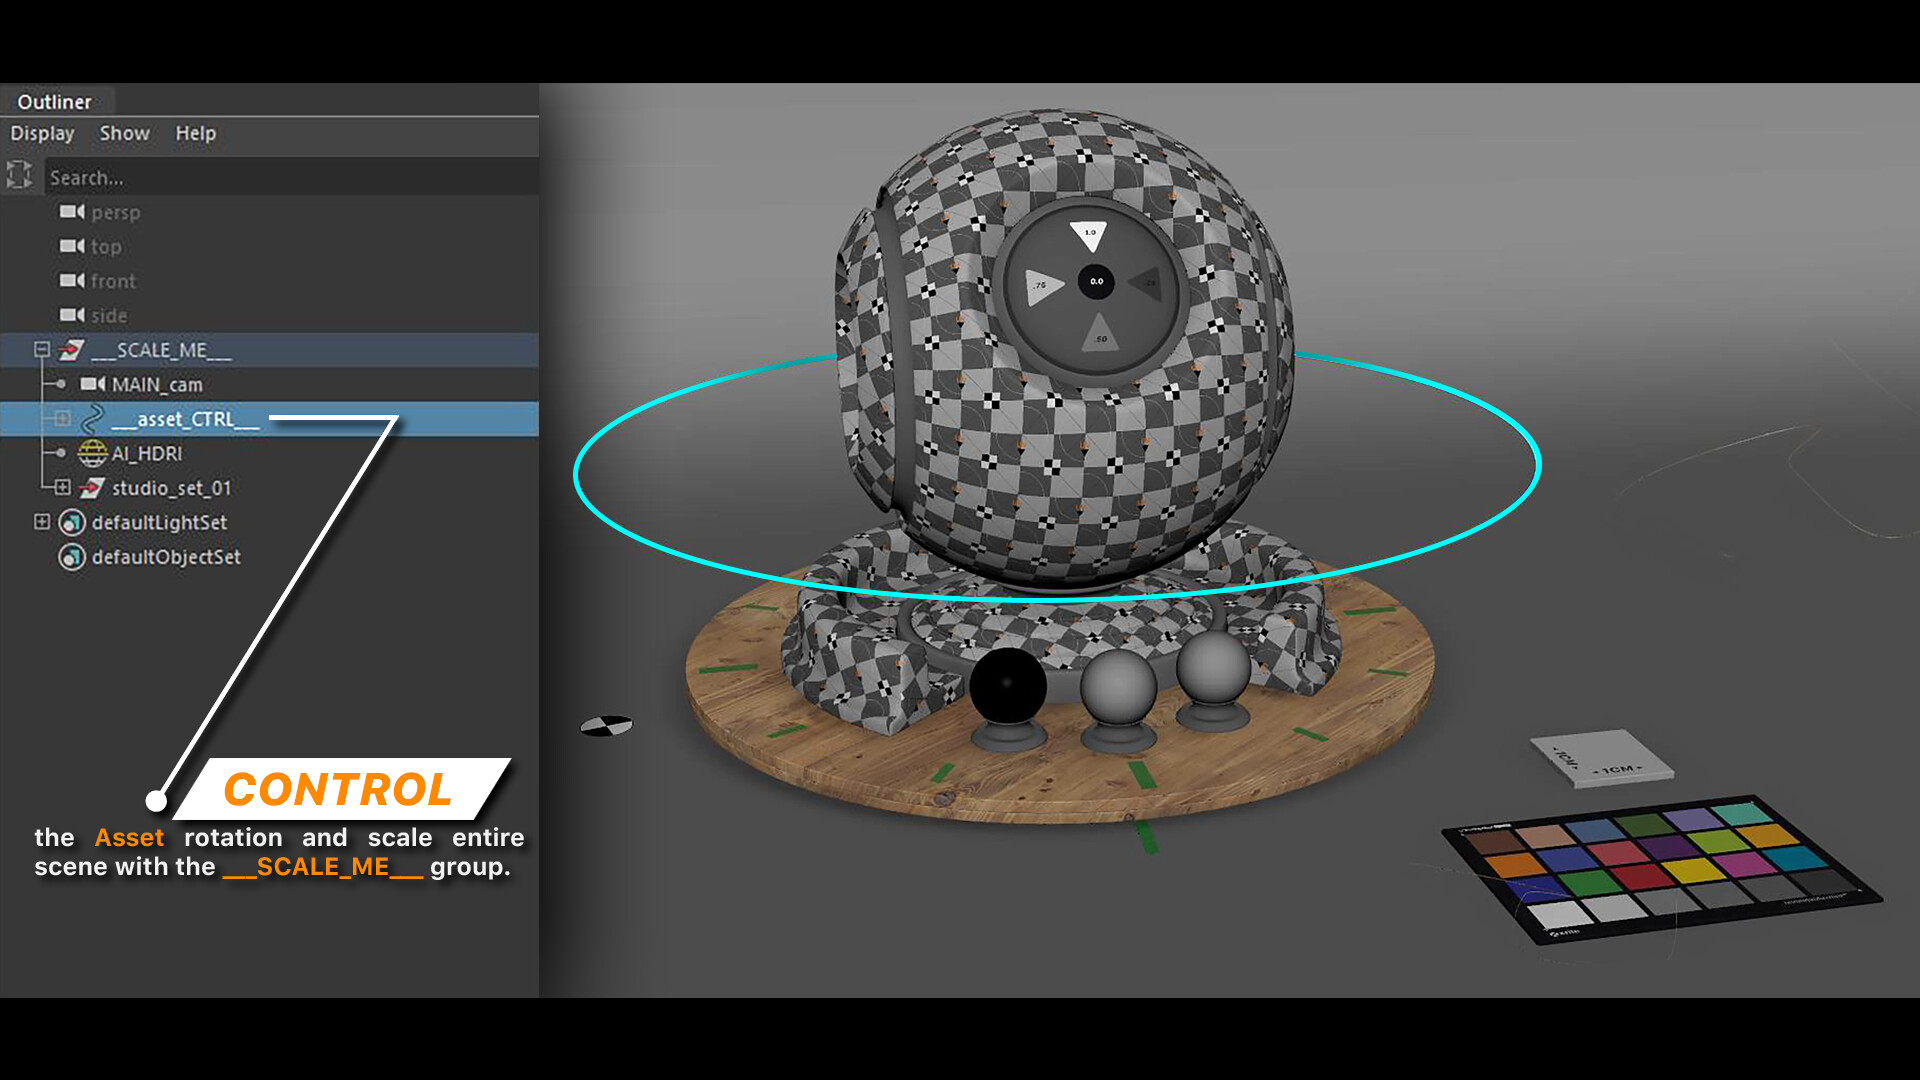Click the defaultObjectSet set icon
The height and width of the screenshot is (1080, 1920).
(72, 557)
